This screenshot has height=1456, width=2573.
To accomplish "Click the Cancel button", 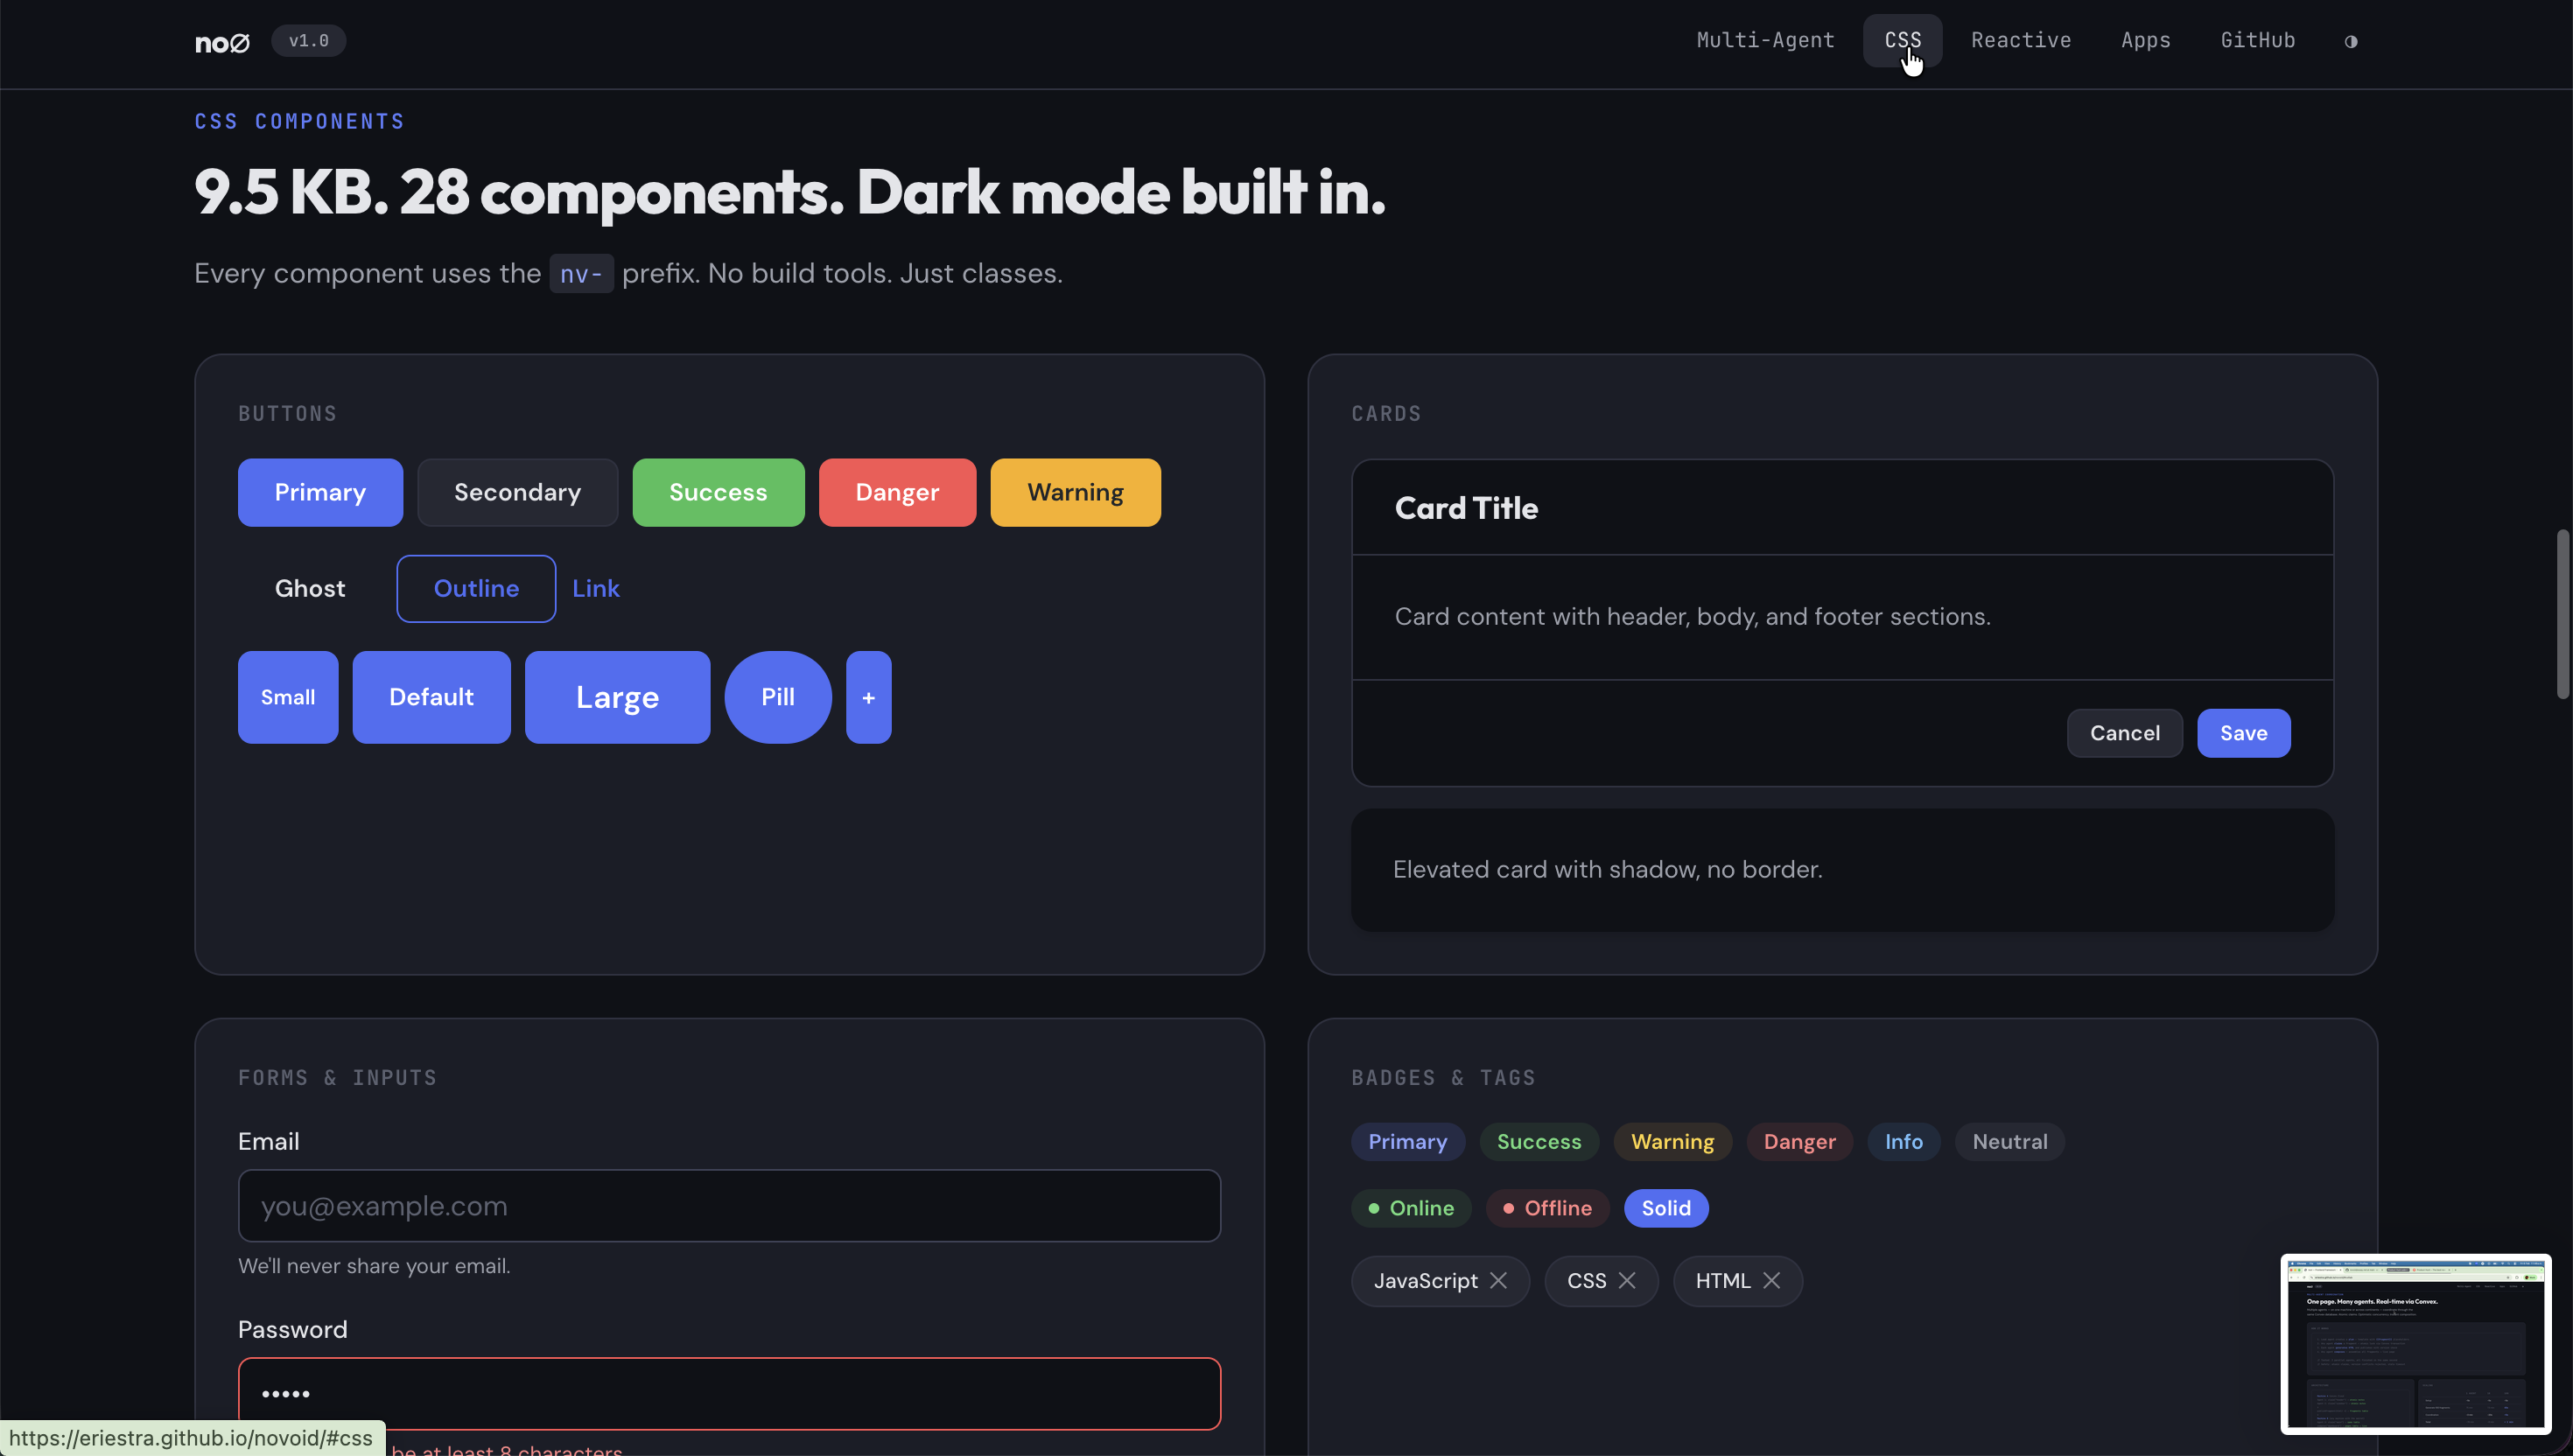I will pos(2124,733).
